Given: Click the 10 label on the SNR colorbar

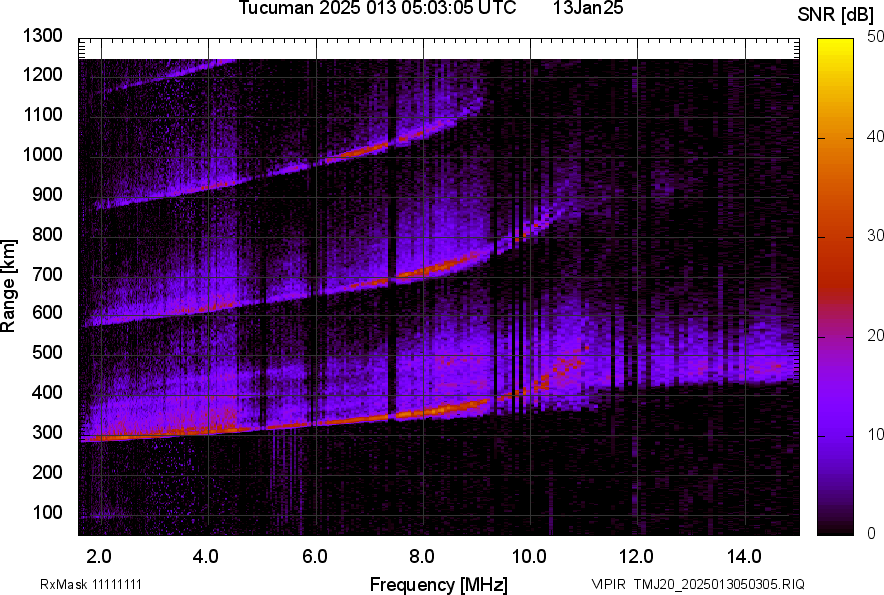Looking at the screenshot, I should coord(876,435).
